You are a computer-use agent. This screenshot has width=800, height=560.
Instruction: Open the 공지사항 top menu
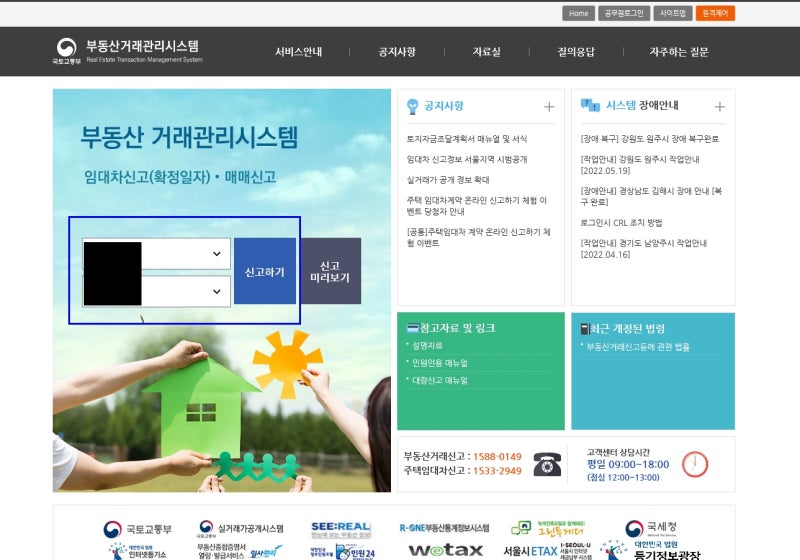[397, 52]
